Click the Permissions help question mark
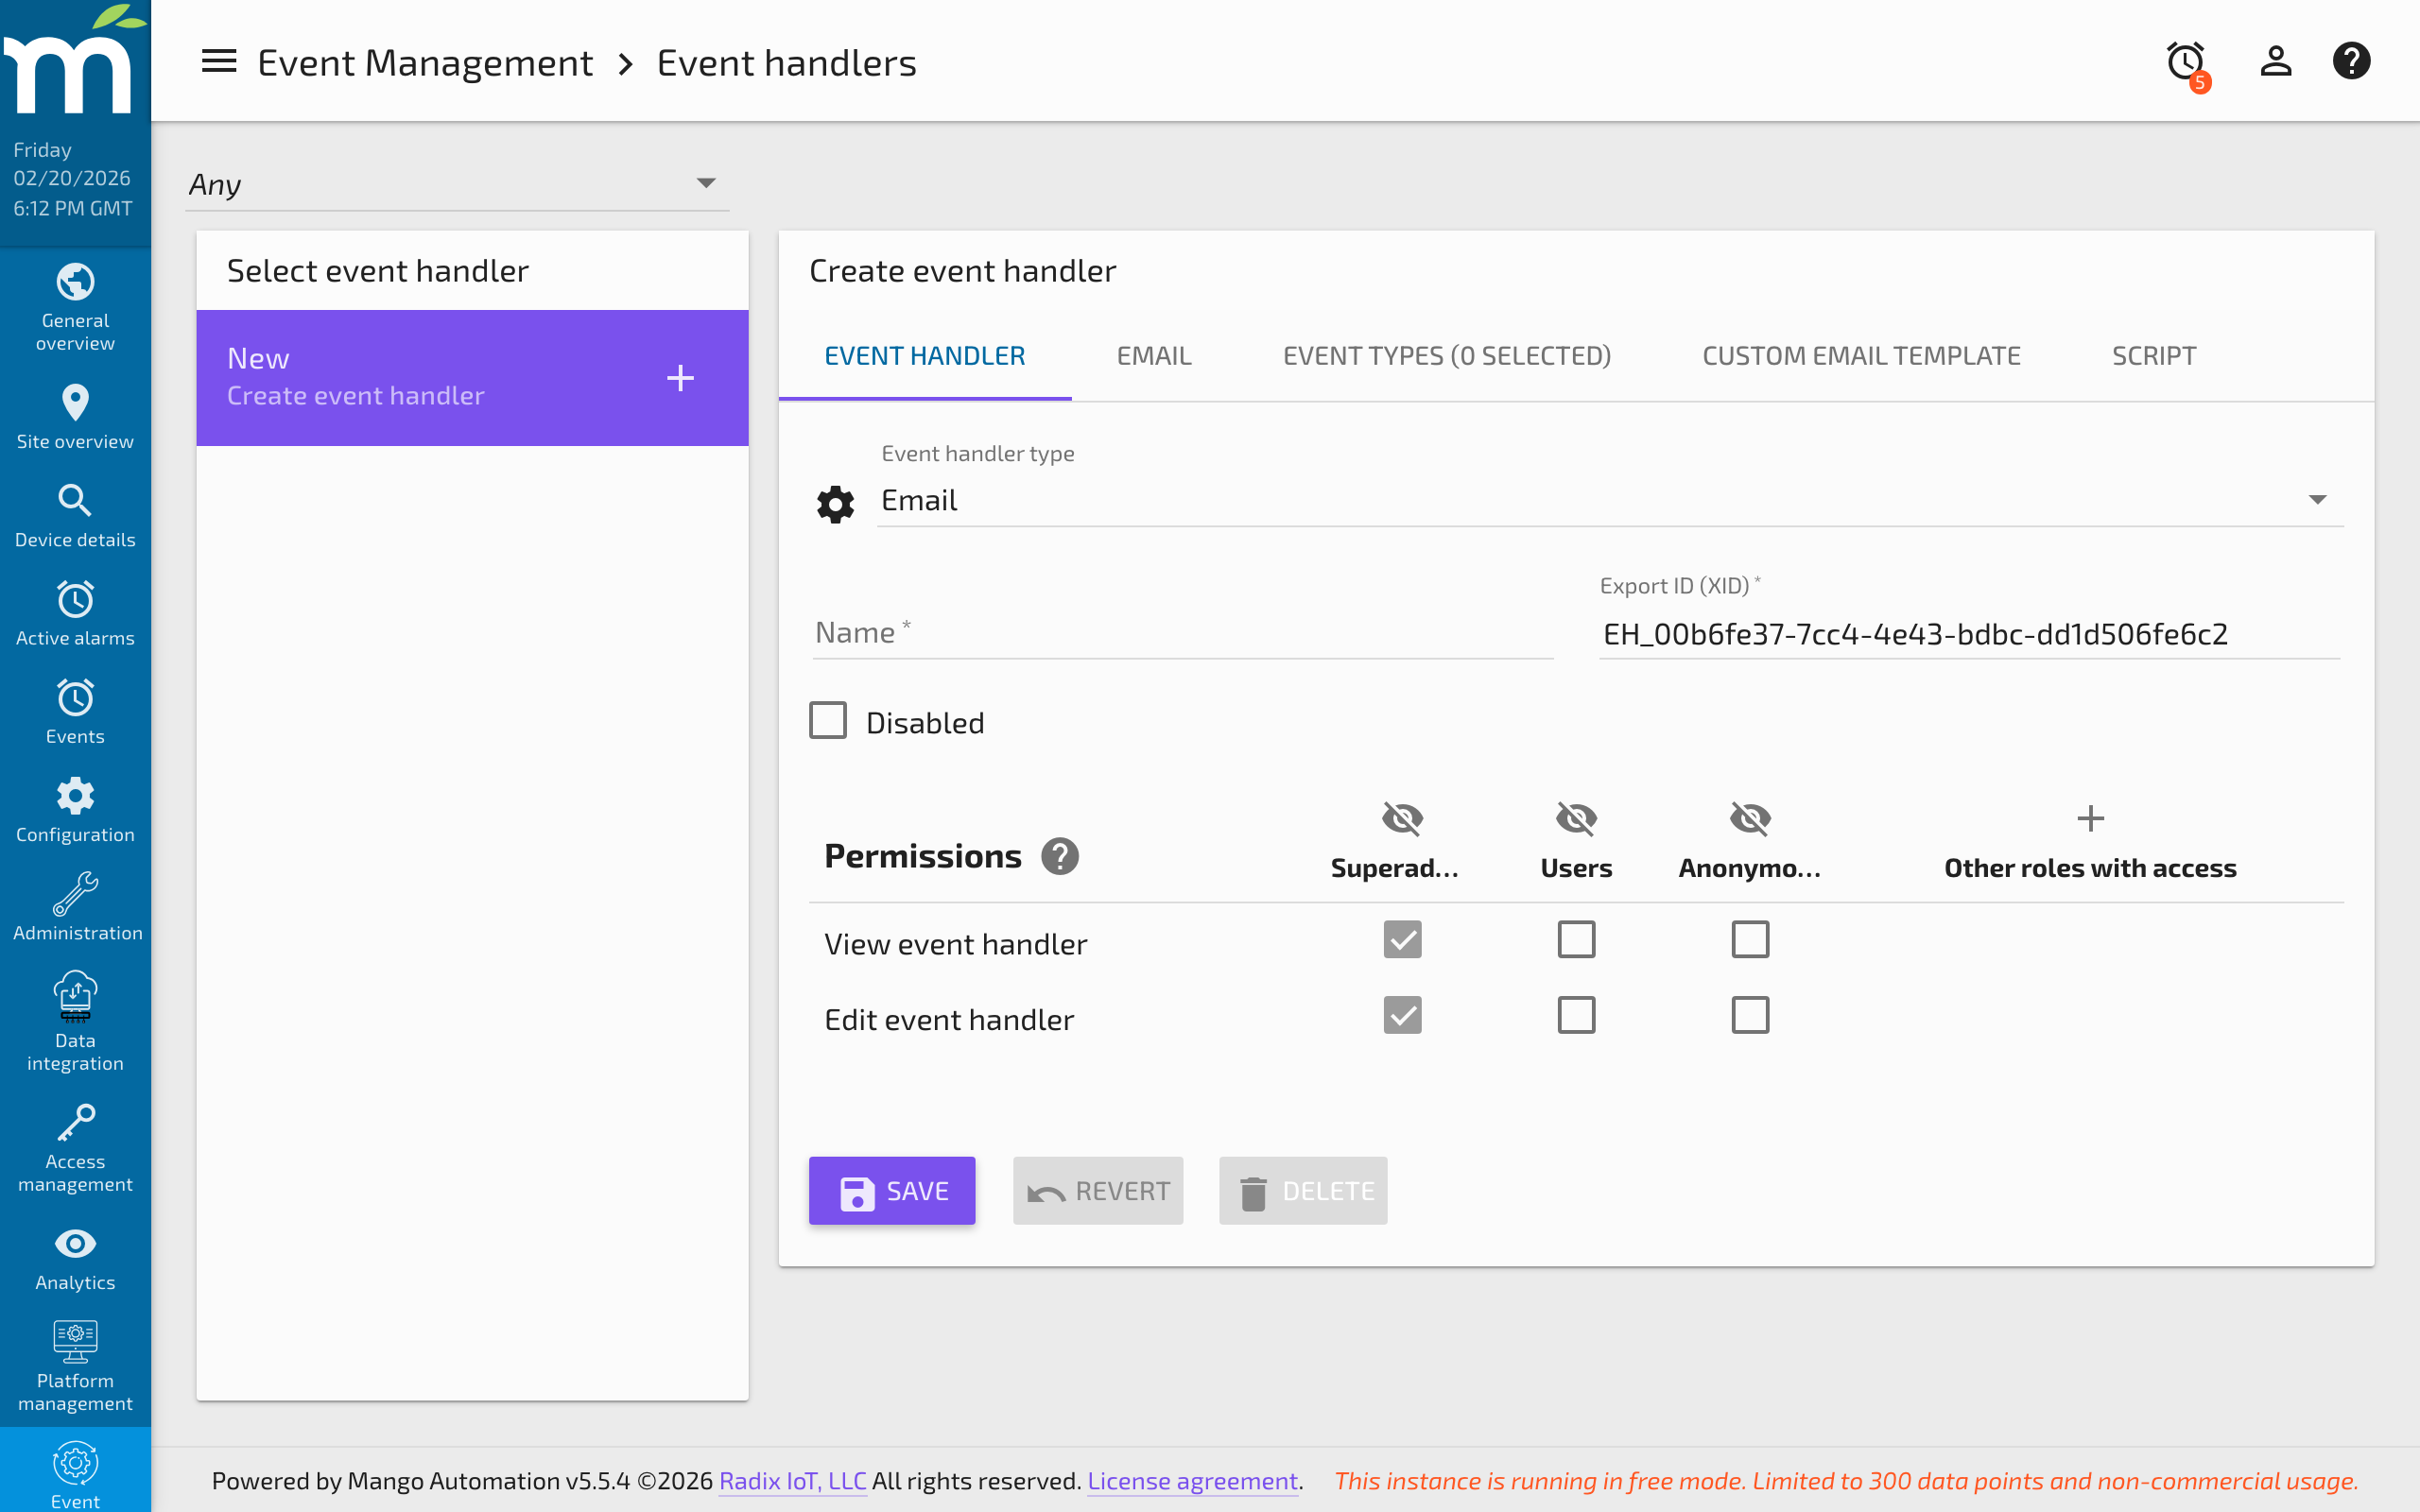The height and width of the screenshot is (1512, 2420). tap(1062, 855)
